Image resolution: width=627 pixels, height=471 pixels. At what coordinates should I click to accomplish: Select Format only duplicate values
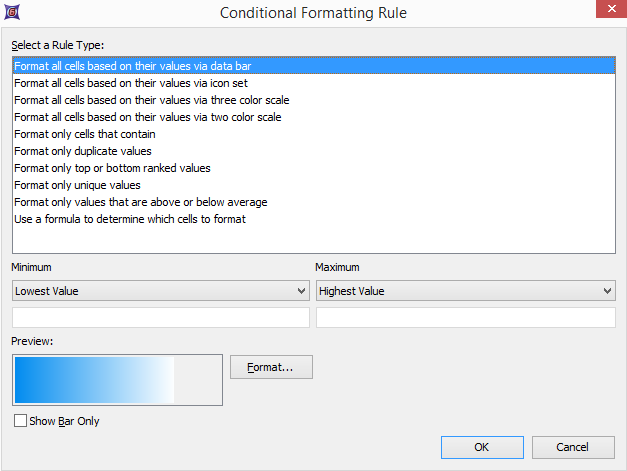[x=83, y=151]
